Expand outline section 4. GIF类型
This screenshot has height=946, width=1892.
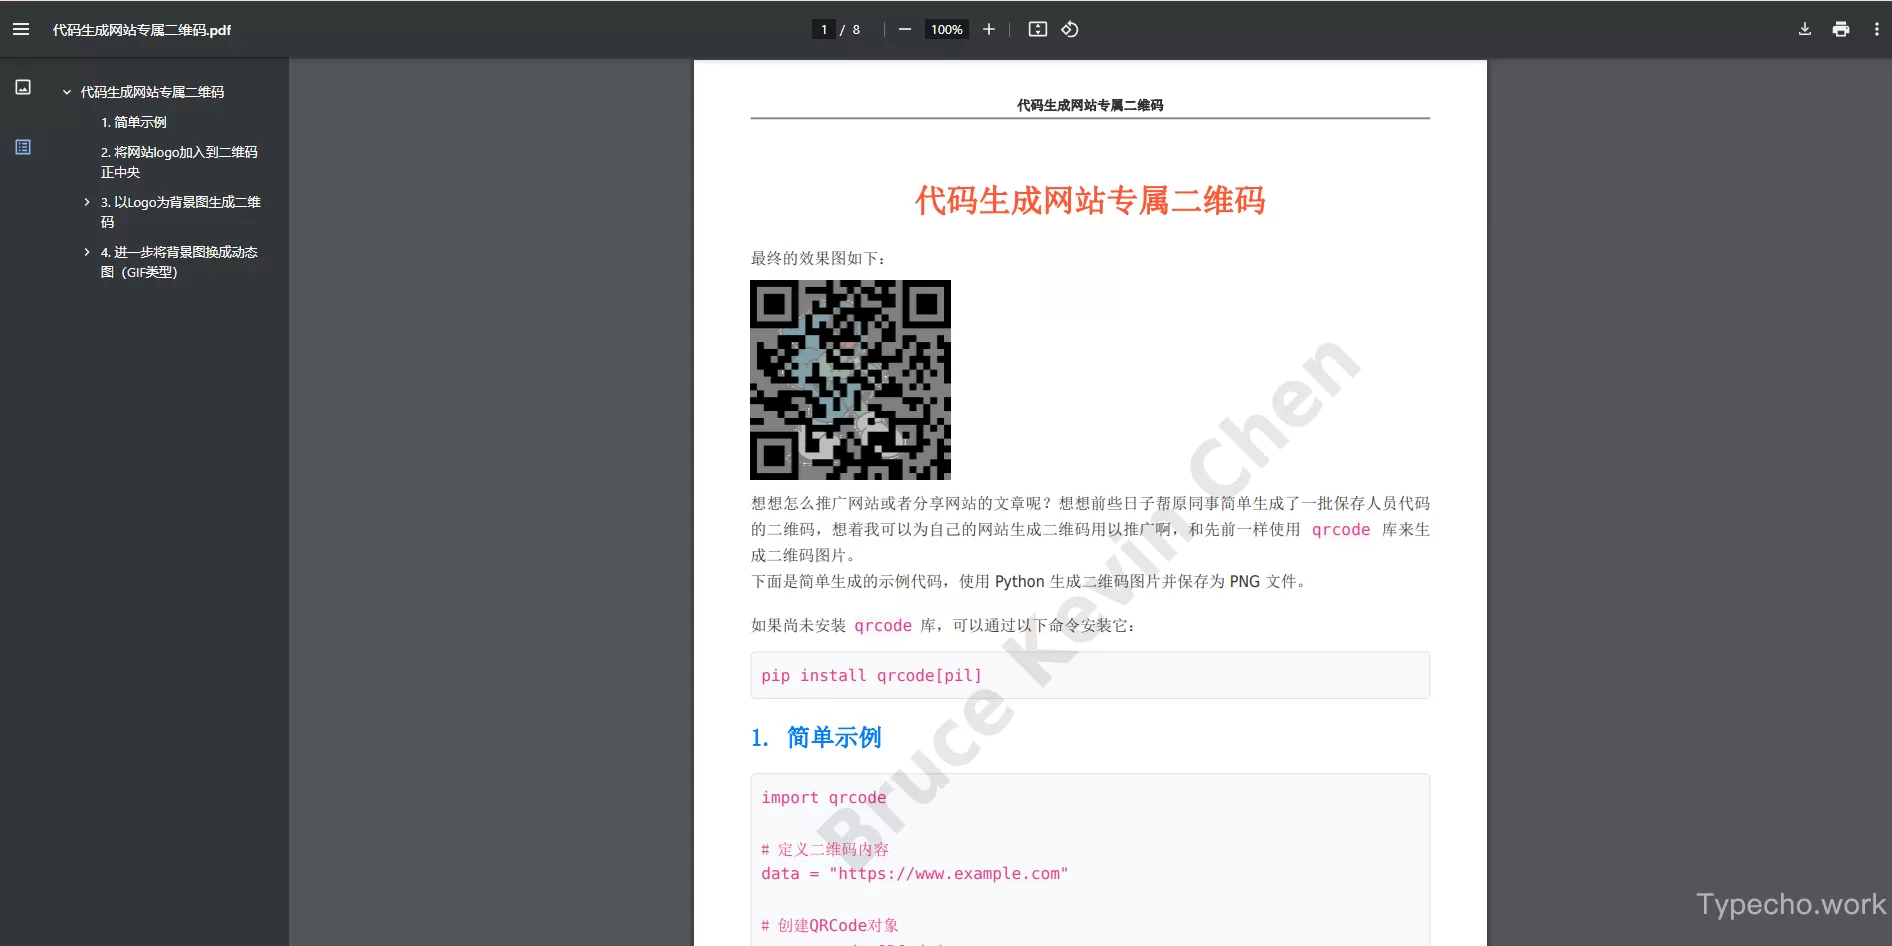[86, 251]
